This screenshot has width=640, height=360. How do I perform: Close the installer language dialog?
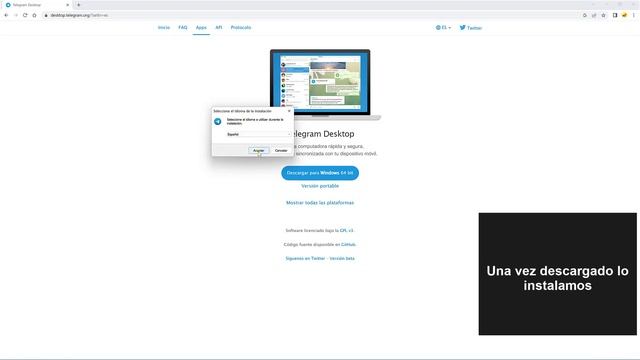pos(289,111)
